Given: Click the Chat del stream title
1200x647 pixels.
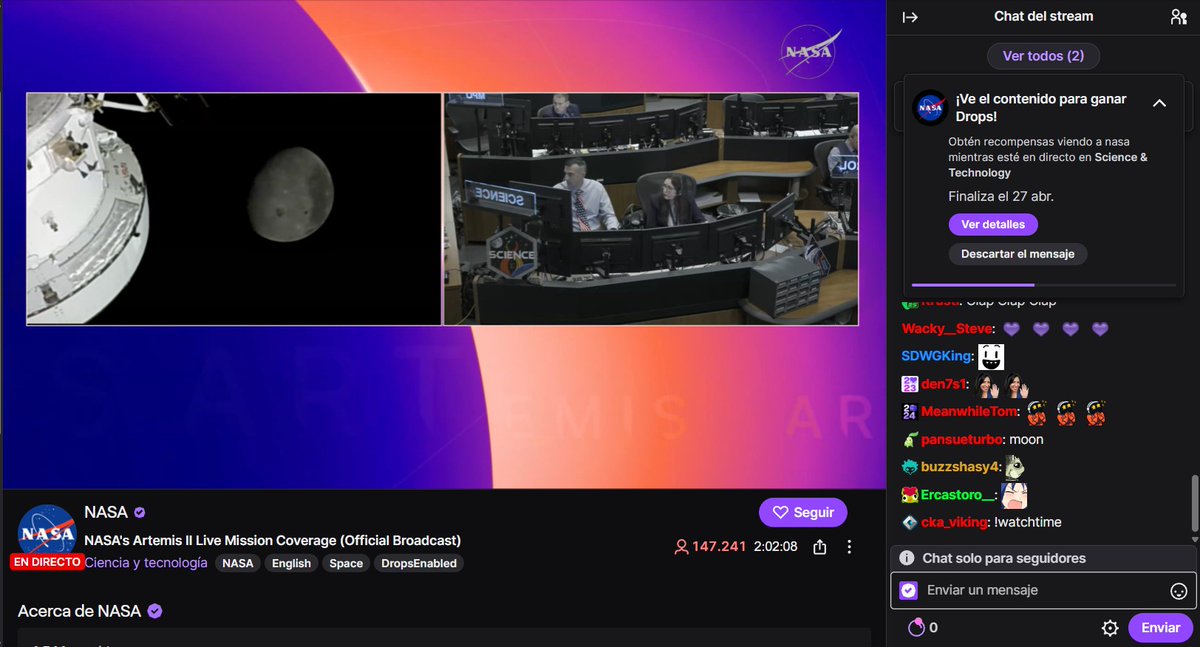Looking at the screenshot, I should click(x=1044, y=16).
